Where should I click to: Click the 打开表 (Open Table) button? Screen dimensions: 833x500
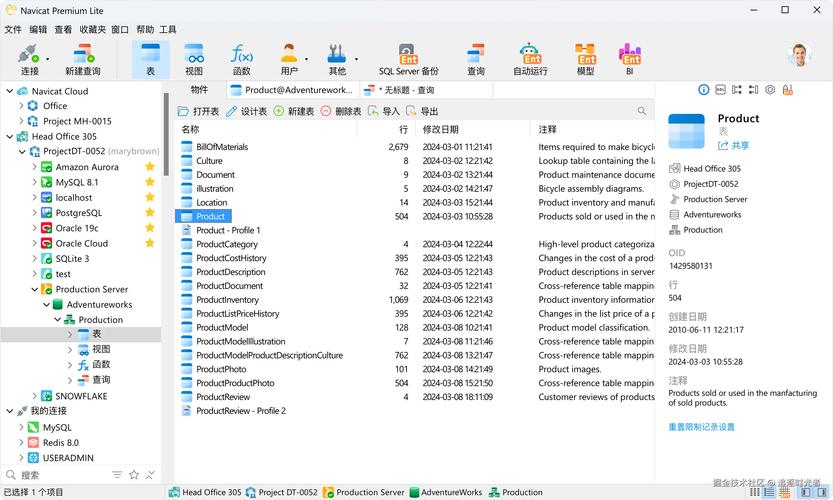point(198,111)
